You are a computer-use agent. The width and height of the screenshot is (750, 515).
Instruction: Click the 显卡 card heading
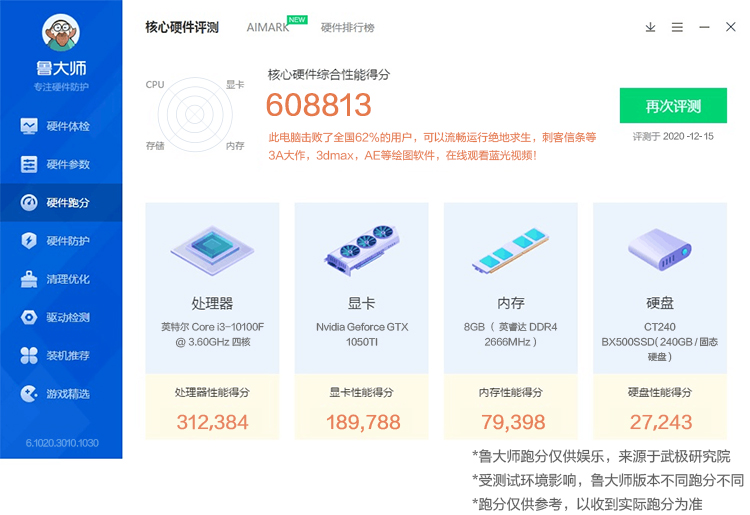click(362, 303)
